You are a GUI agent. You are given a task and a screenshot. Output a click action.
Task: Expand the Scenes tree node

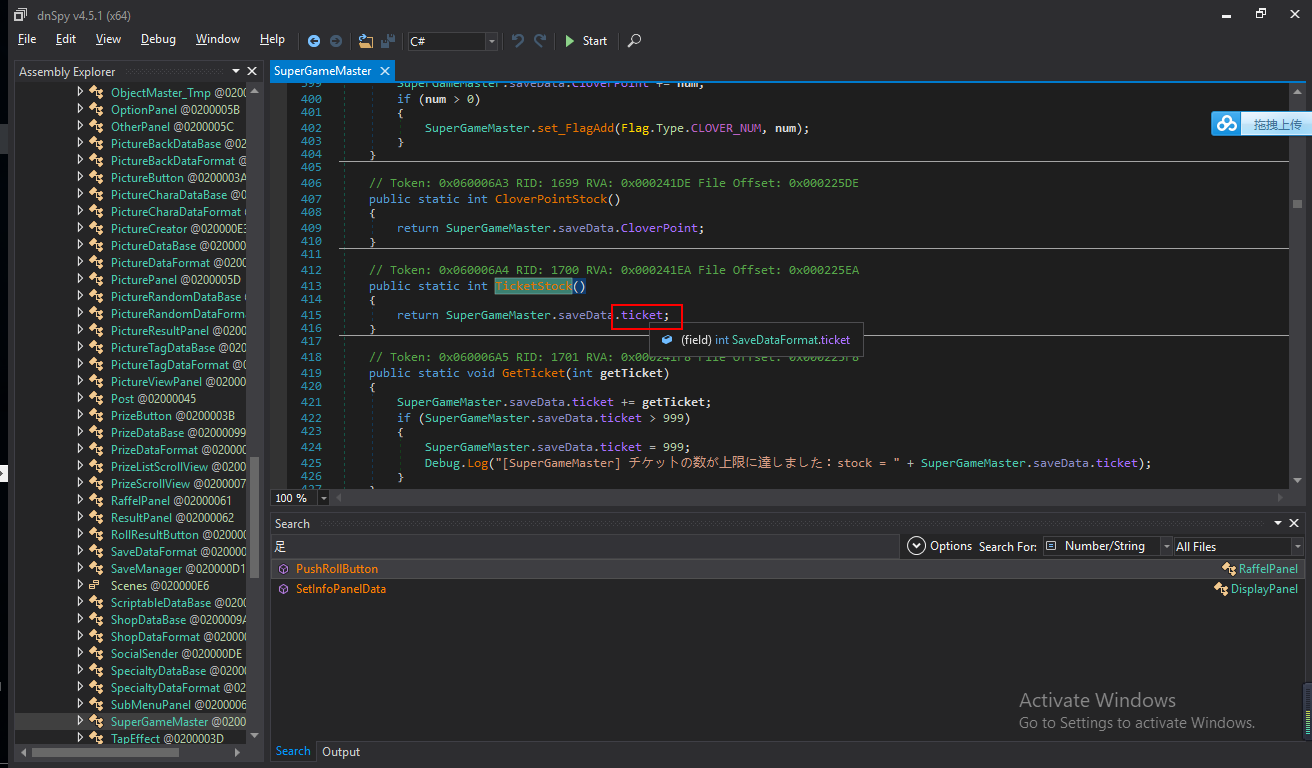(81, 585)
